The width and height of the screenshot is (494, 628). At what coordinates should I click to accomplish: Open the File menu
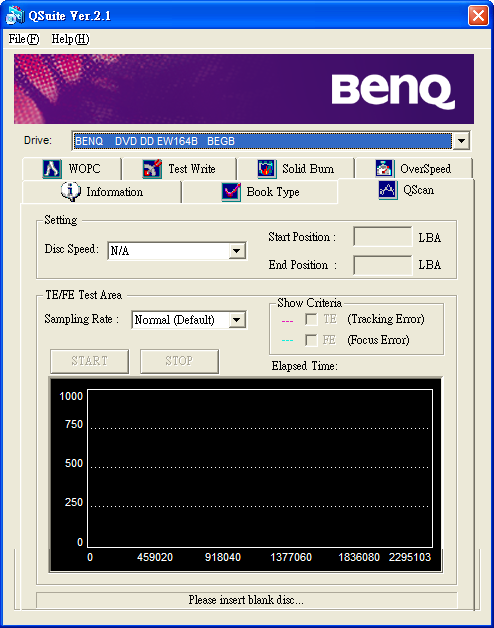click(x=24, y=39)
